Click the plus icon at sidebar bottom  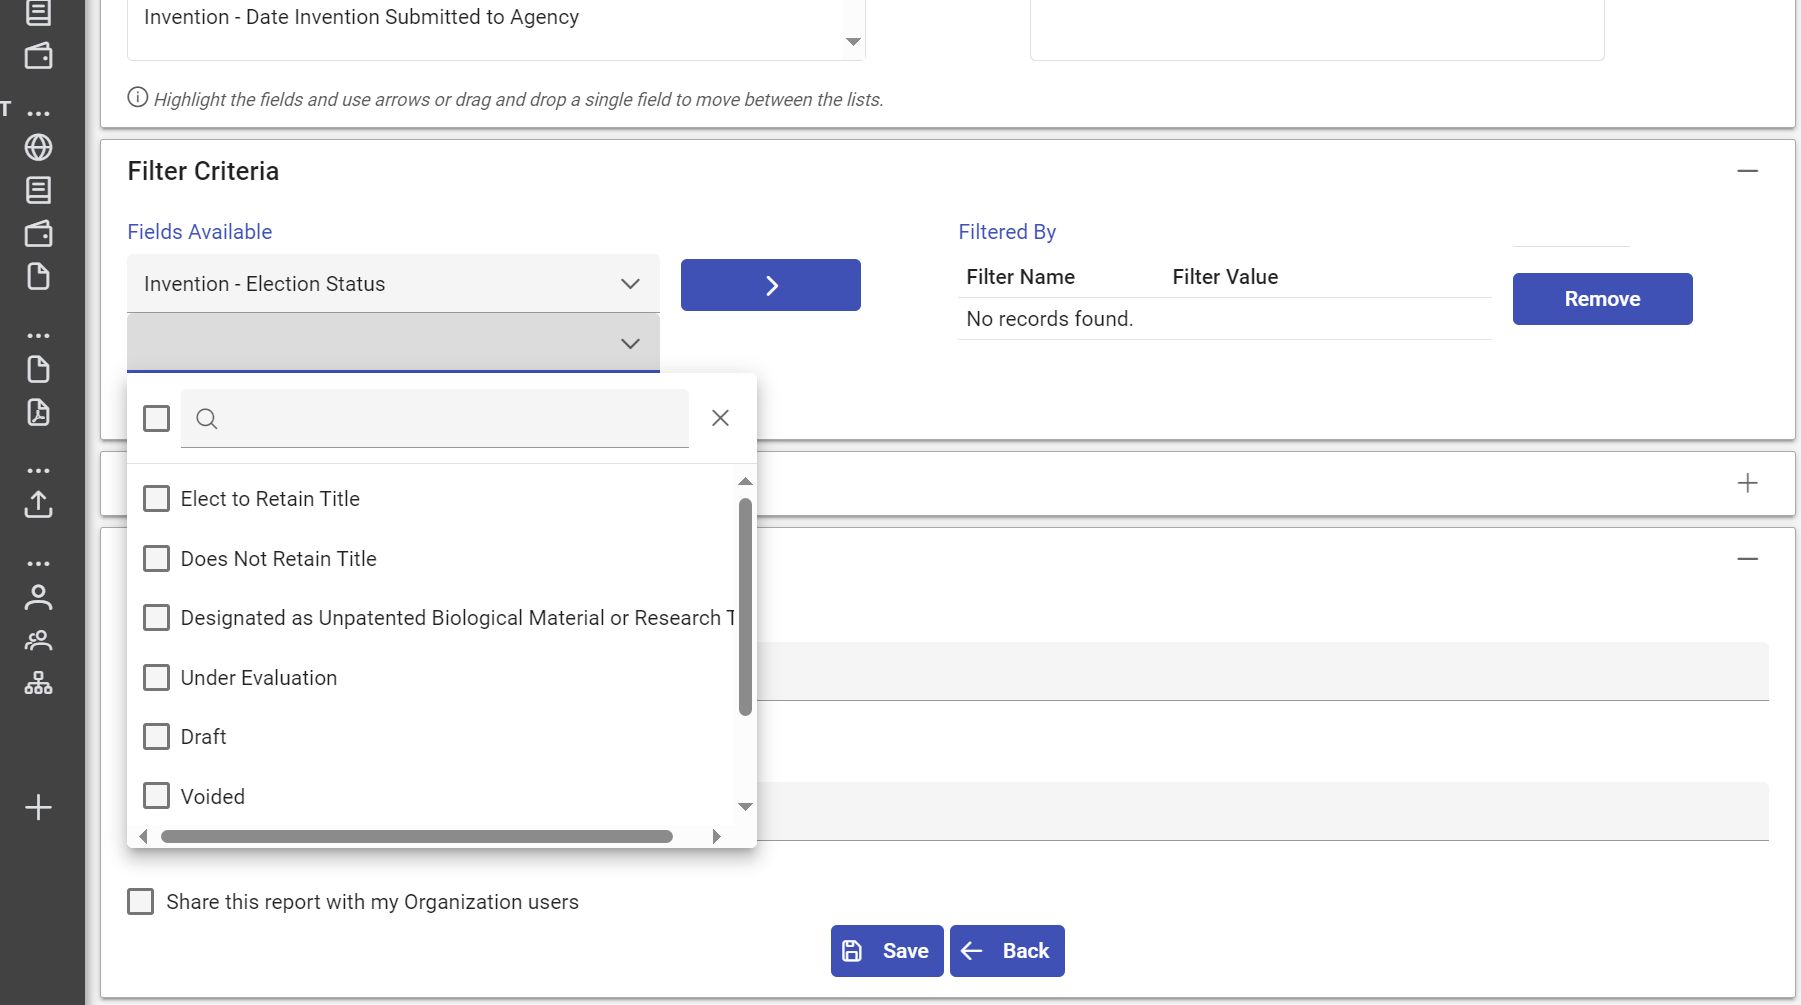(39, 807)
